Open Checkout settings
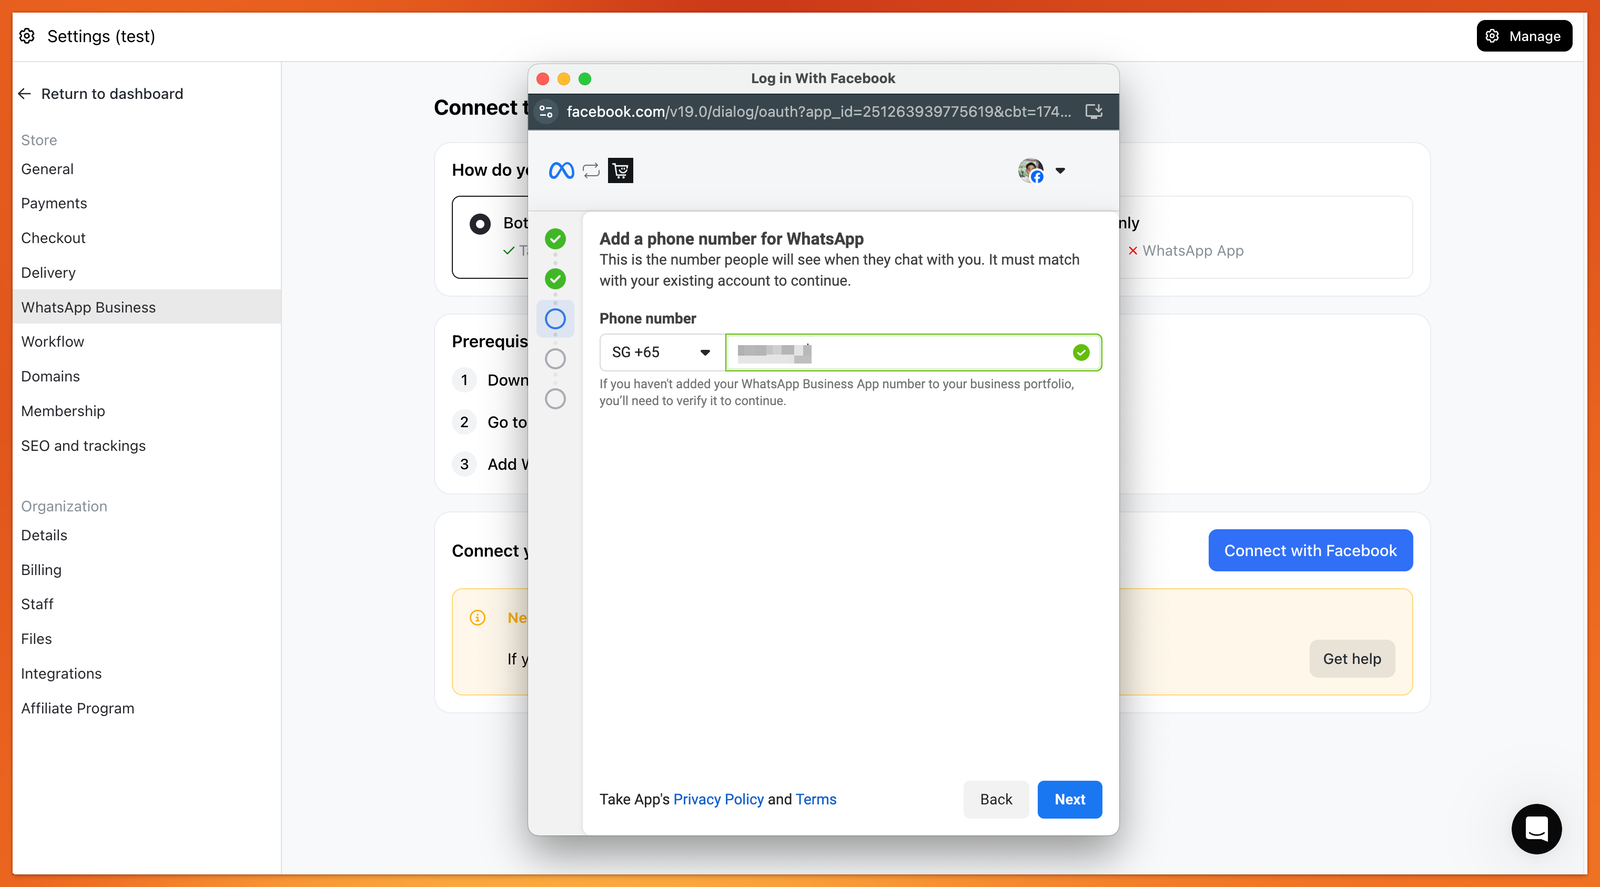1600x887 pixels. coord(53,238)
